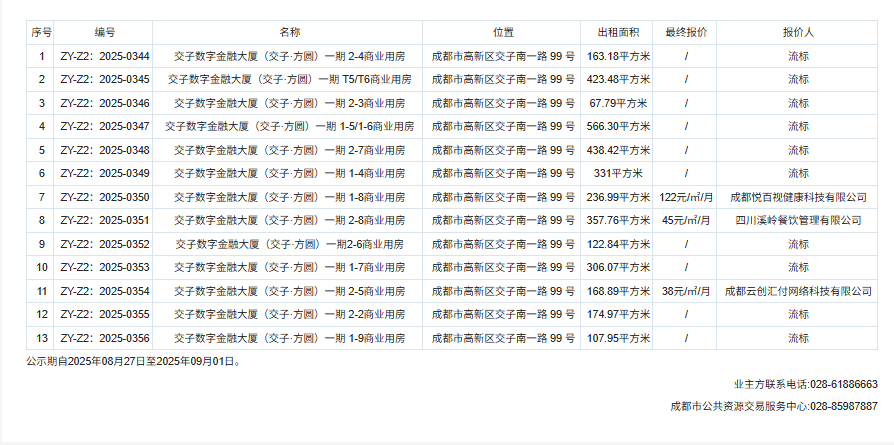
Task: Select code ZY-Z2：2025-0344
Action: (105, 56)
